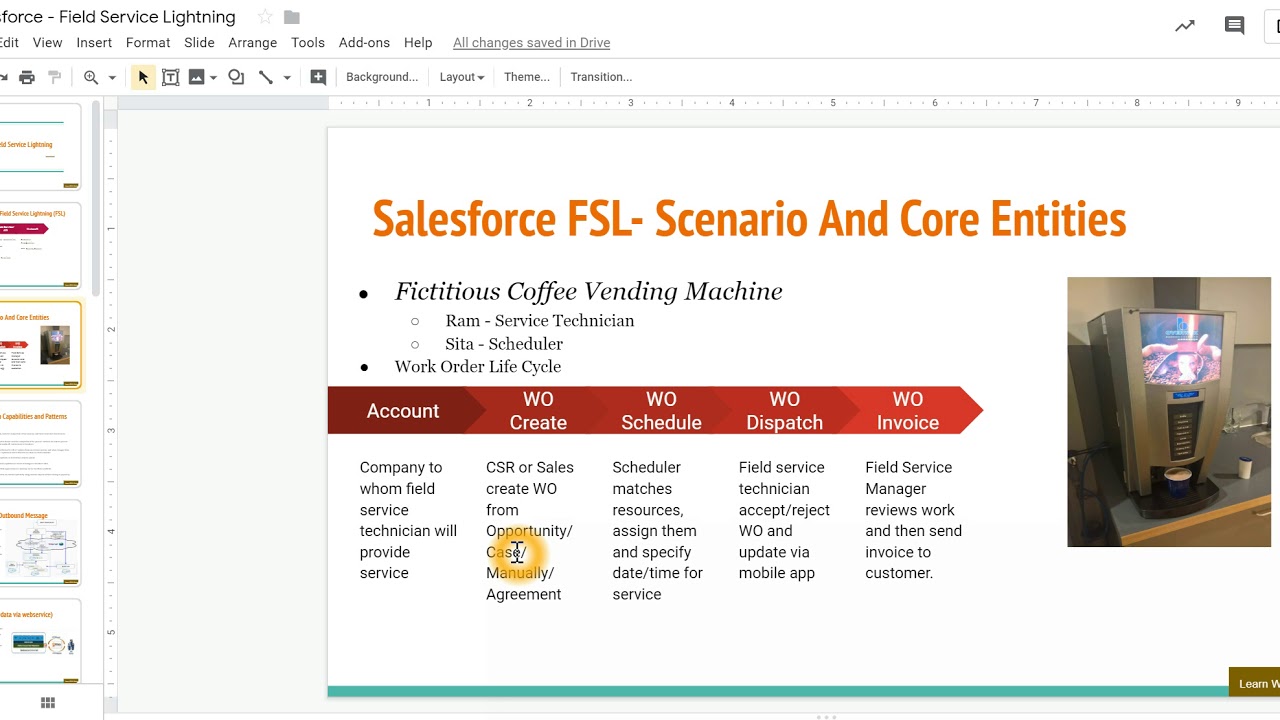This screenshot has width=1280, height=720.
Task: Click the add comment icon
Action: 318,77
